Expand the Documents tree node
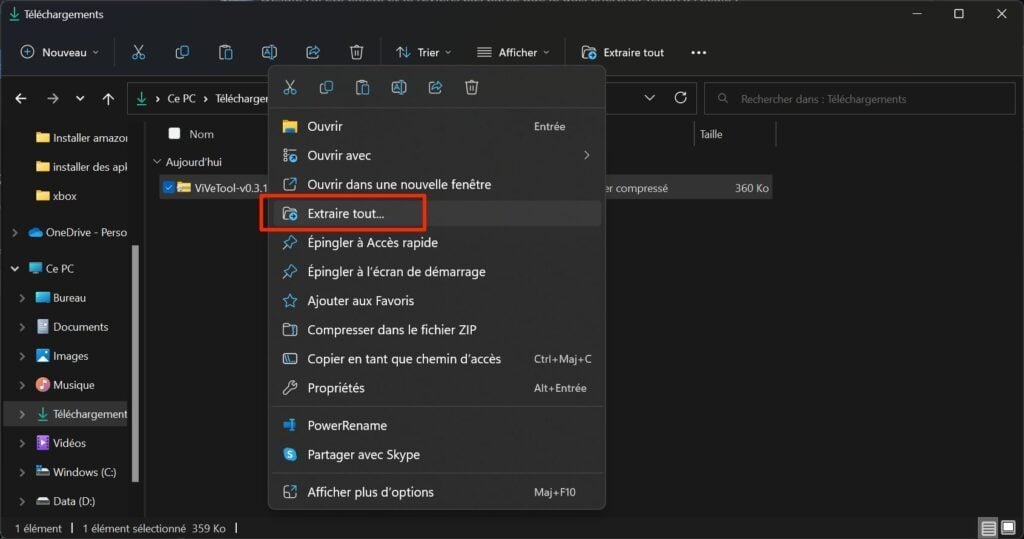Image resolution: width=1024 pixels, height=539 pixels. tap(22, 327)
